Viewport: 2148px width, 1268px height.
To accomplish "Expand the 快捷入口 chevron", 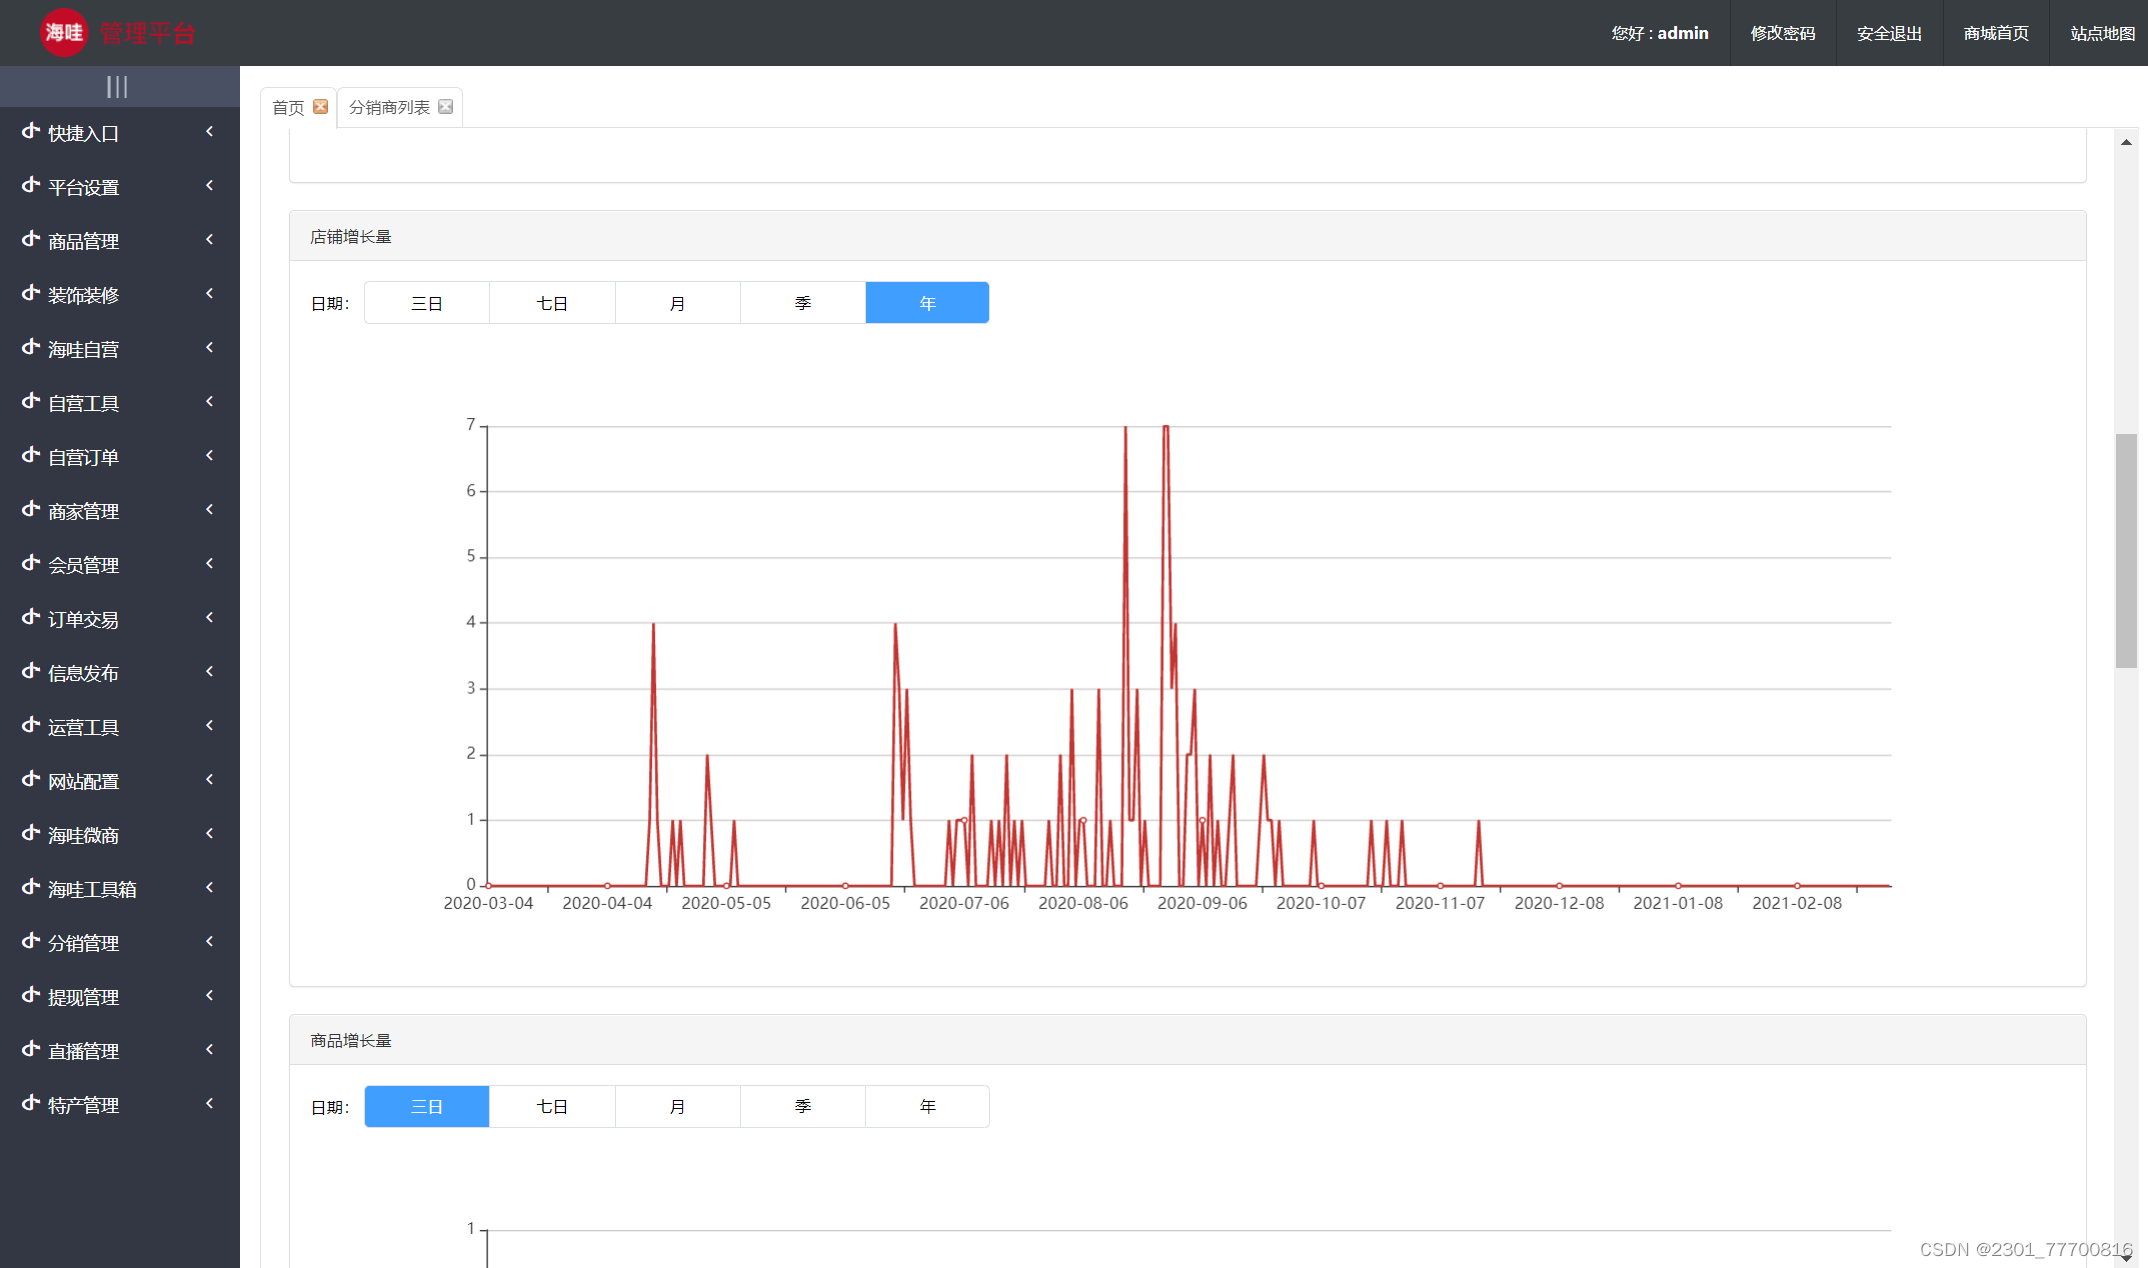I will pyautogui.click(x=209, y=131).
